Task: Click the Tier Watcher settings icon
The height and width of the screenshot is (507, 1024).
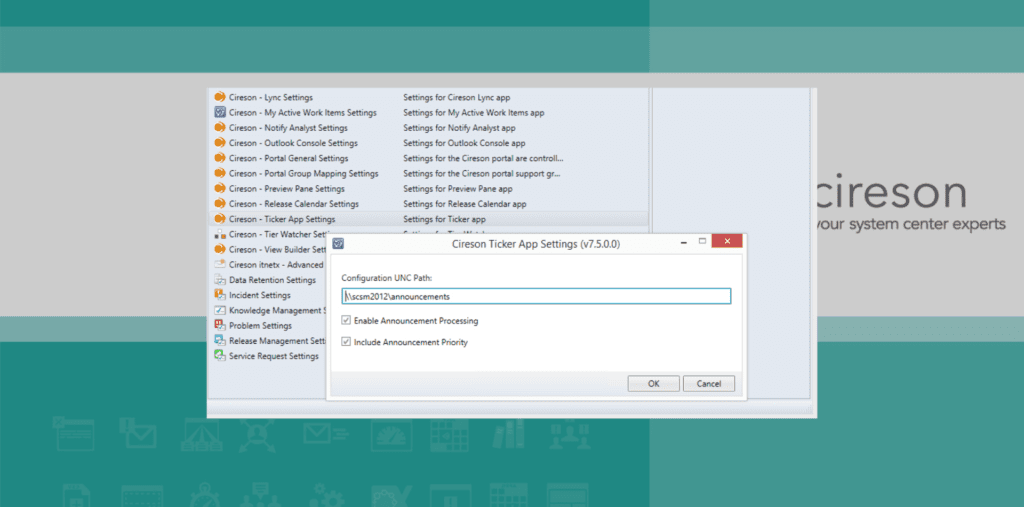Action: (x=219, y=234)
